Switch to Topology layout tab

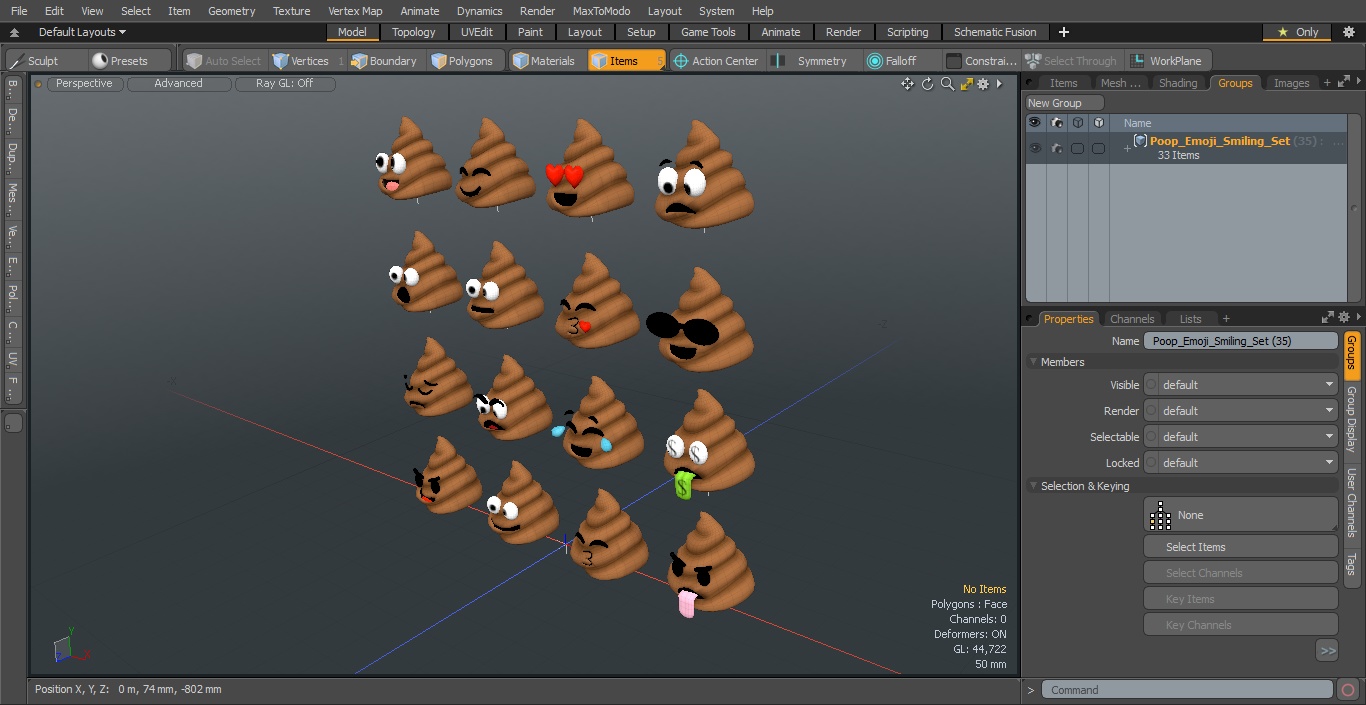(414, 32)
